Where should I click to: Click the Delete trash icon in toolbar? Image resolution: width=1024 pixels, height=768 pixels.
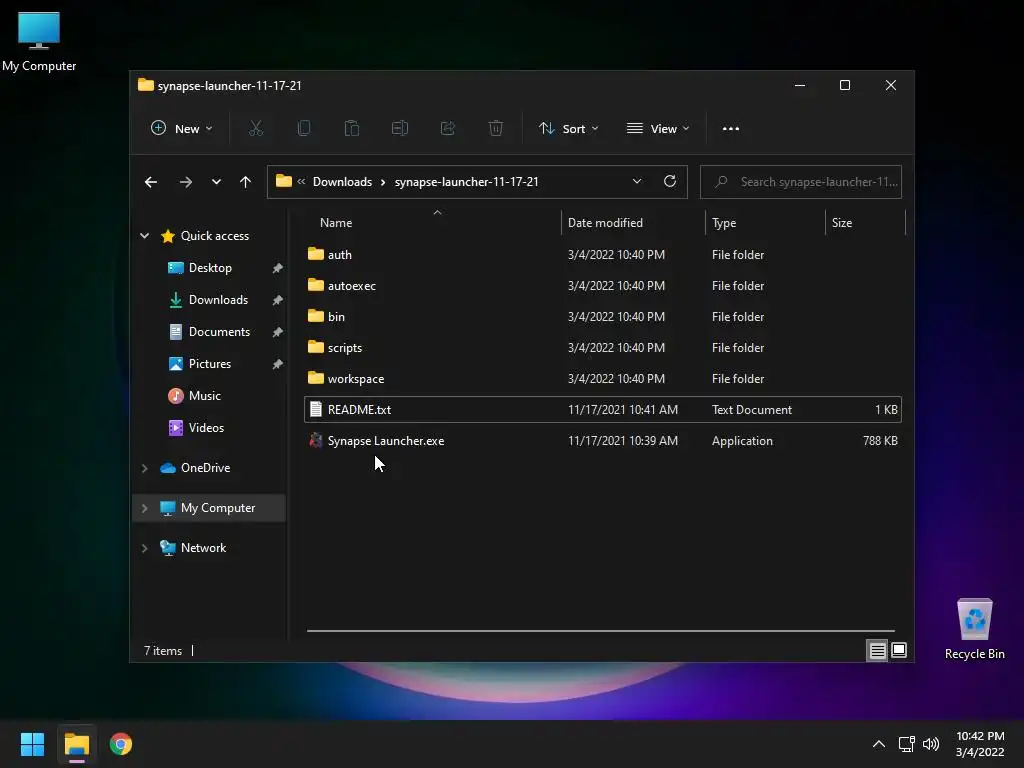click(x=496, y=128)
